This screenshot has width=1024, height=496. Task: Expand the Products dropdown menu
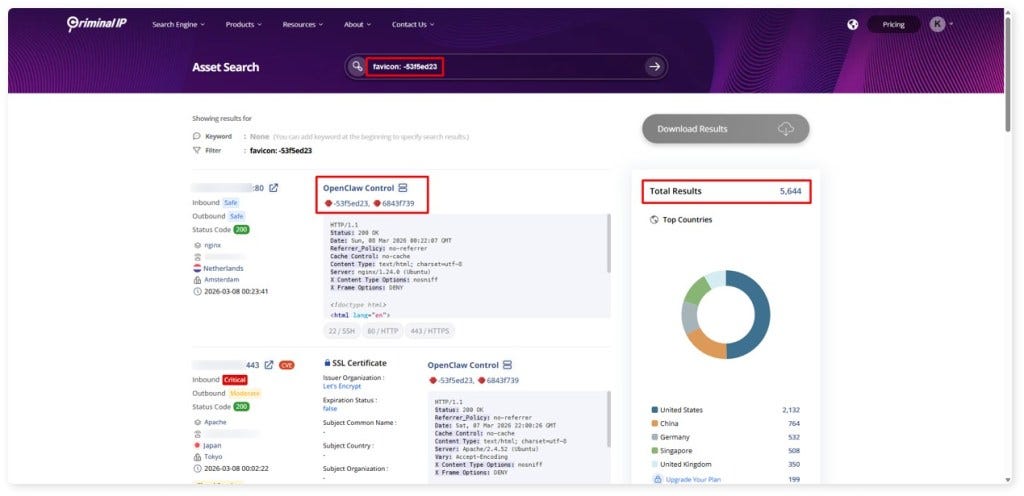click(244, 25)
